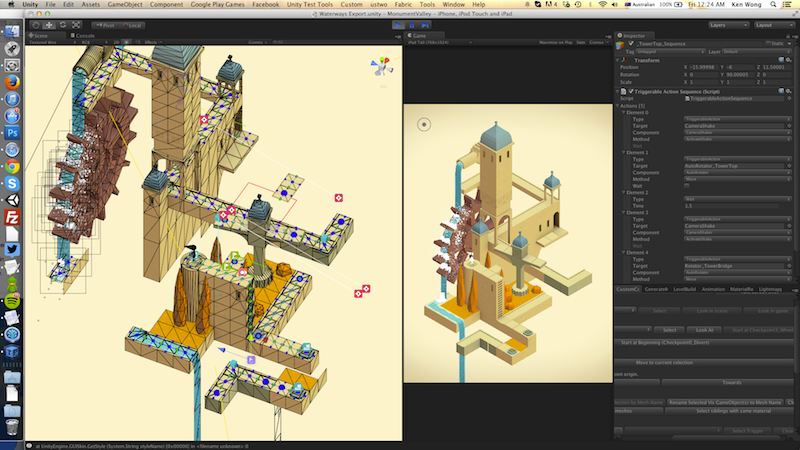Click Move to current selection button
Image resolution: width=800 pixels, height=450 pixels.
[704, 363]
